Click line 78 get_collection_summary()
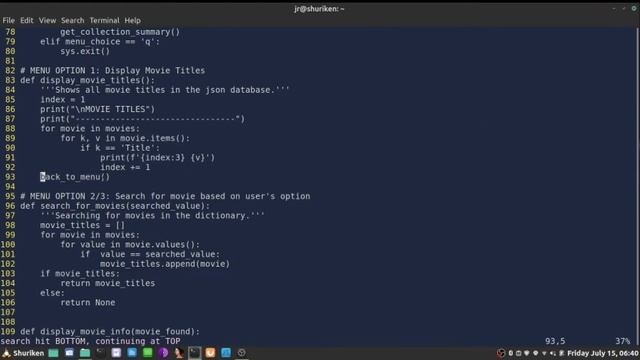This screenshot has height=360, width=640. (x=120, y=32)
